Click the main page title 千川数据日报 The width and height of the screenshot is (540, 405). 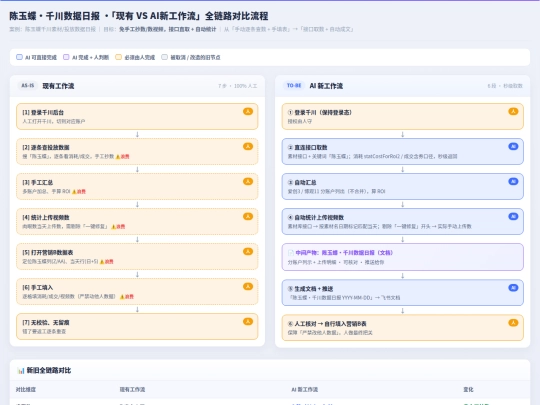pos(138,16)
